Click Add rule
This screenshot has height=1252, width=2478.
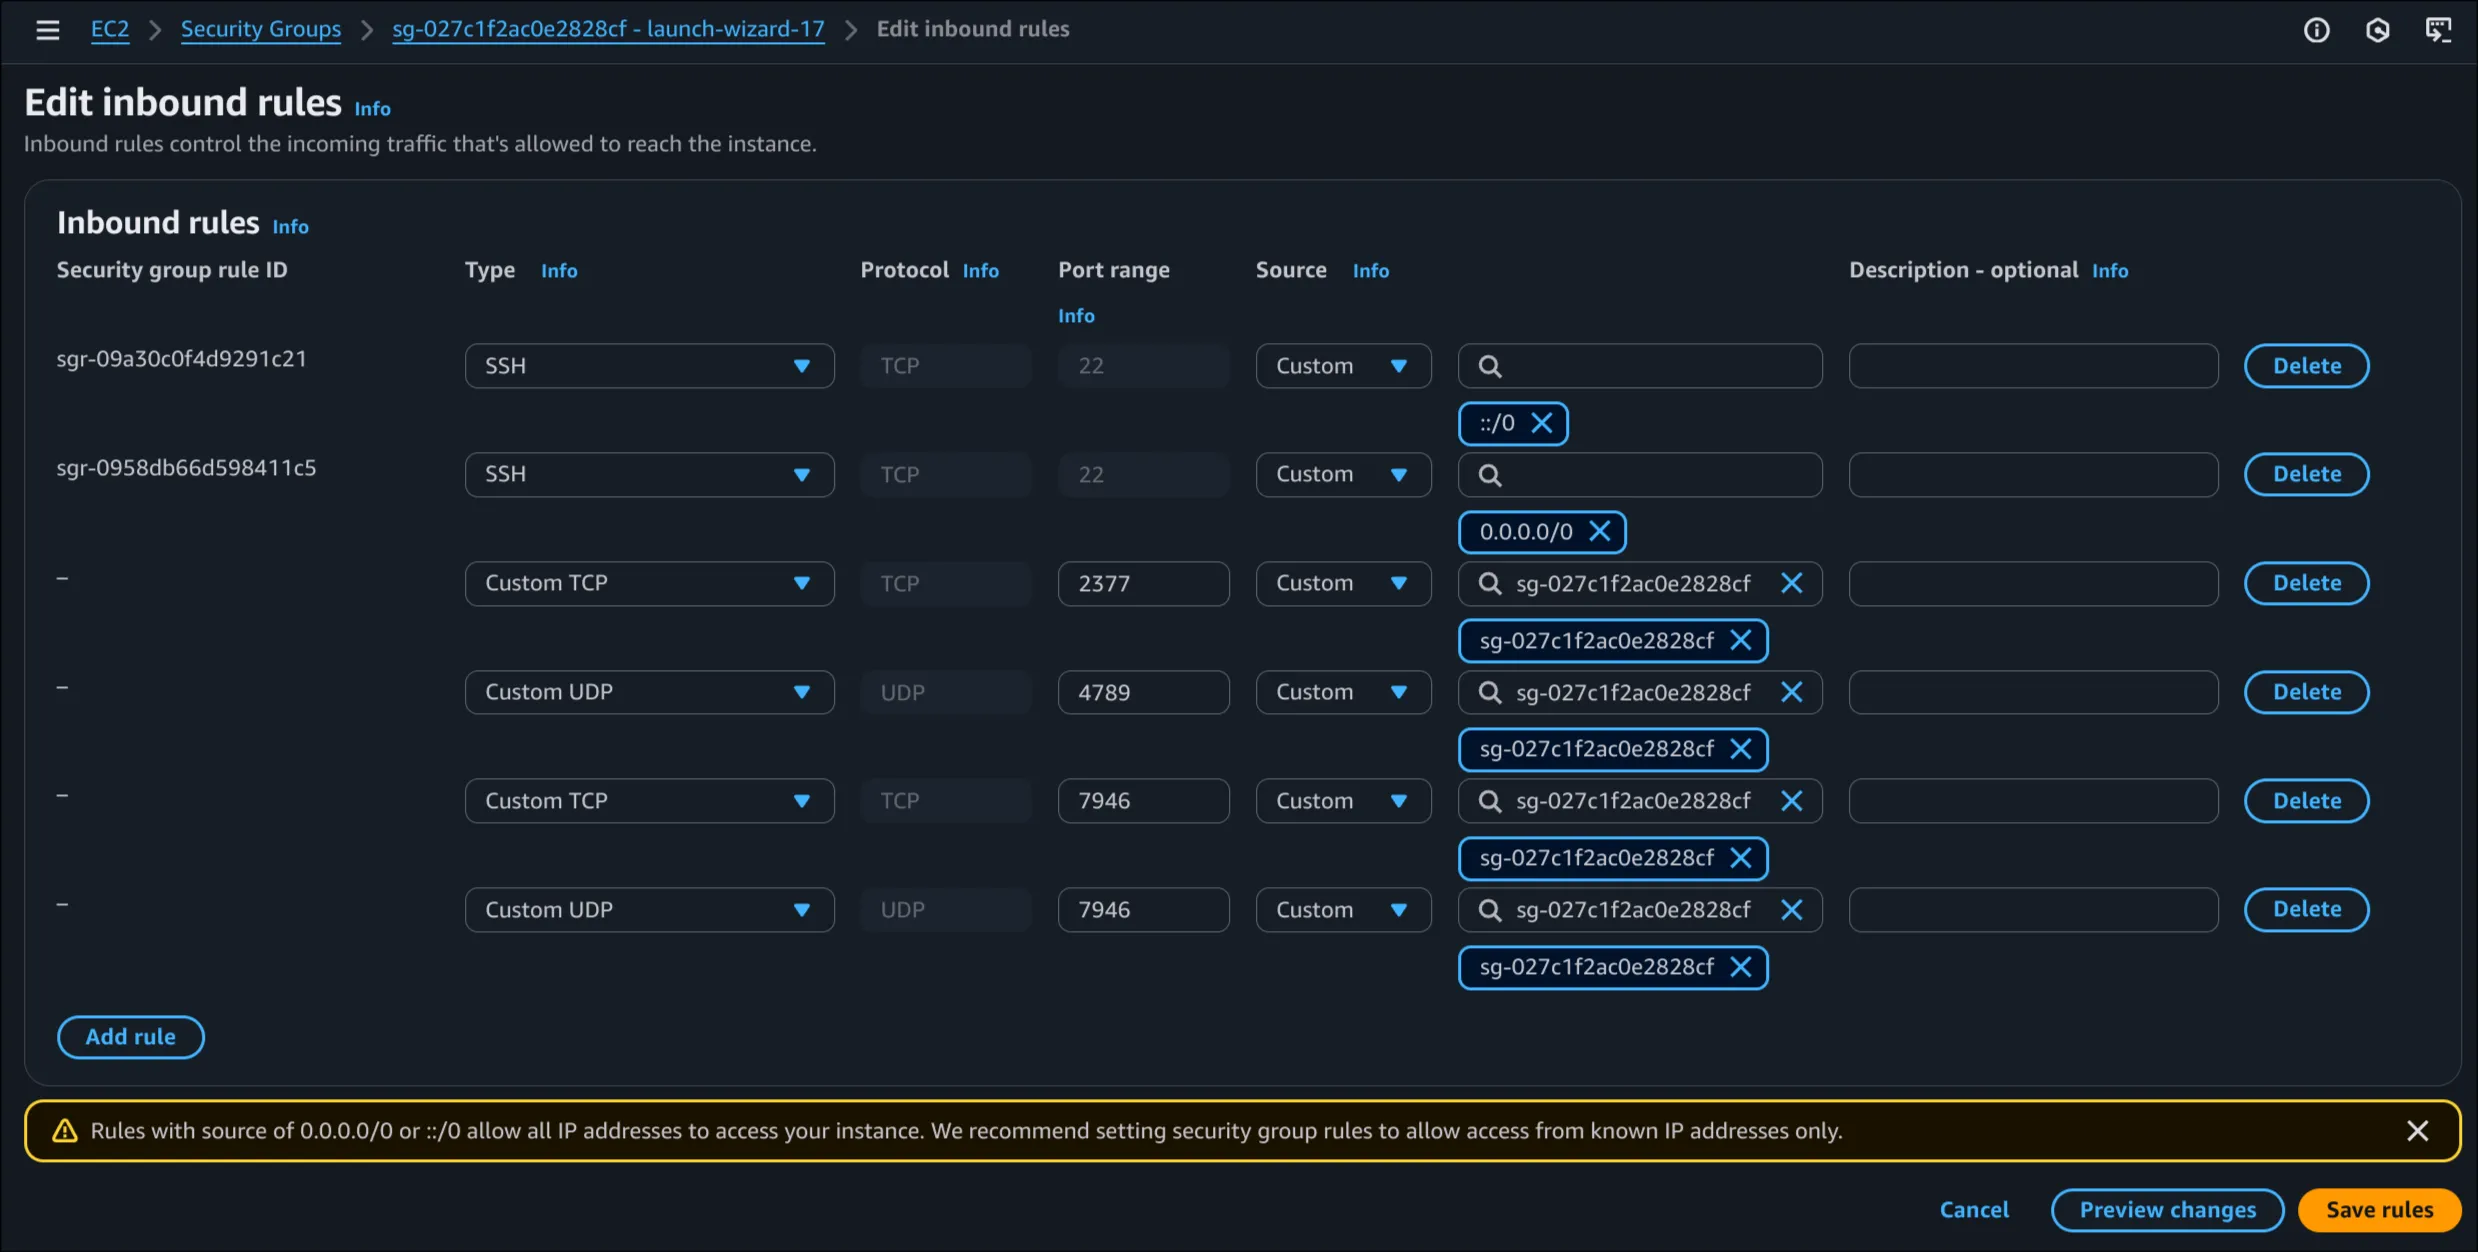tap(130, 1037)
